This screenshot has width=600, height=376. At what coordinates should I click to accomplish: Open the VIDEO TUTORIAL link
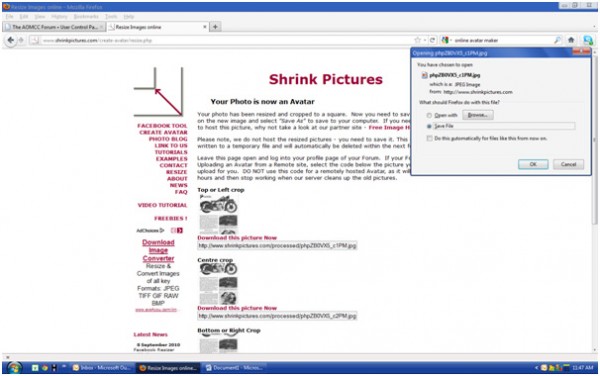pos(162,205)
